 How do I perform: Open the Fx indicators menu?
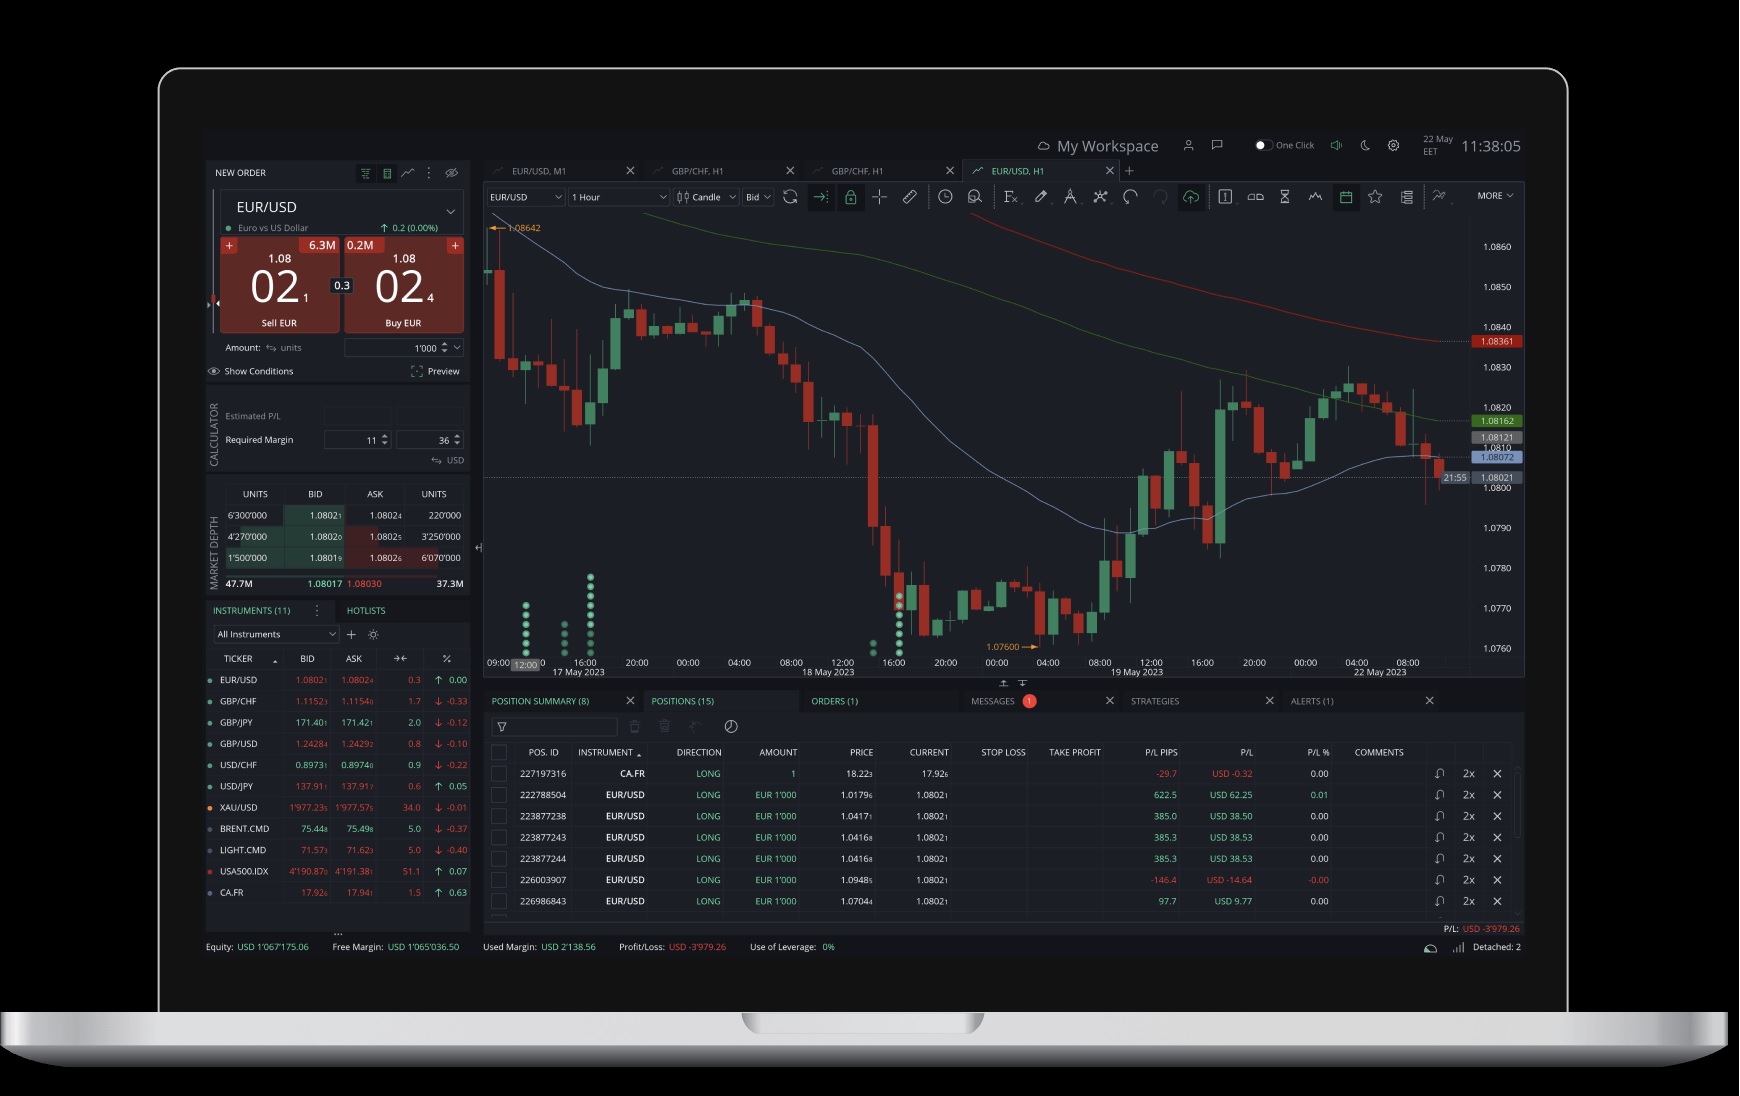(1010, 197)
